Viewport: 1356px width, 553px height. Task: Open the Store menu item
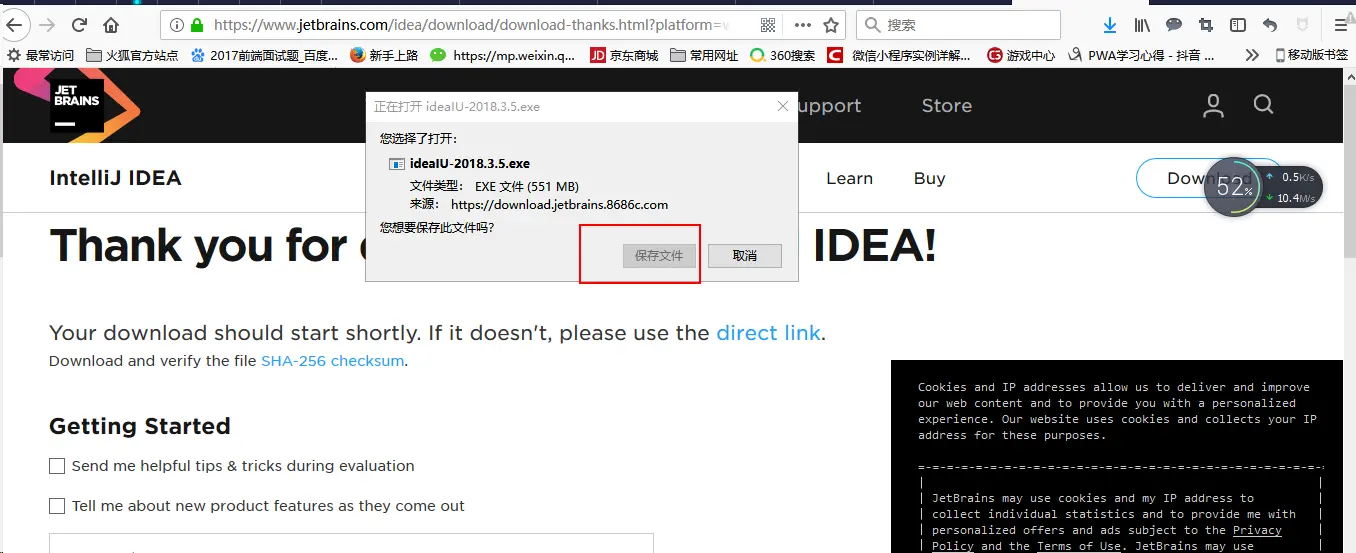pos(947,105)
